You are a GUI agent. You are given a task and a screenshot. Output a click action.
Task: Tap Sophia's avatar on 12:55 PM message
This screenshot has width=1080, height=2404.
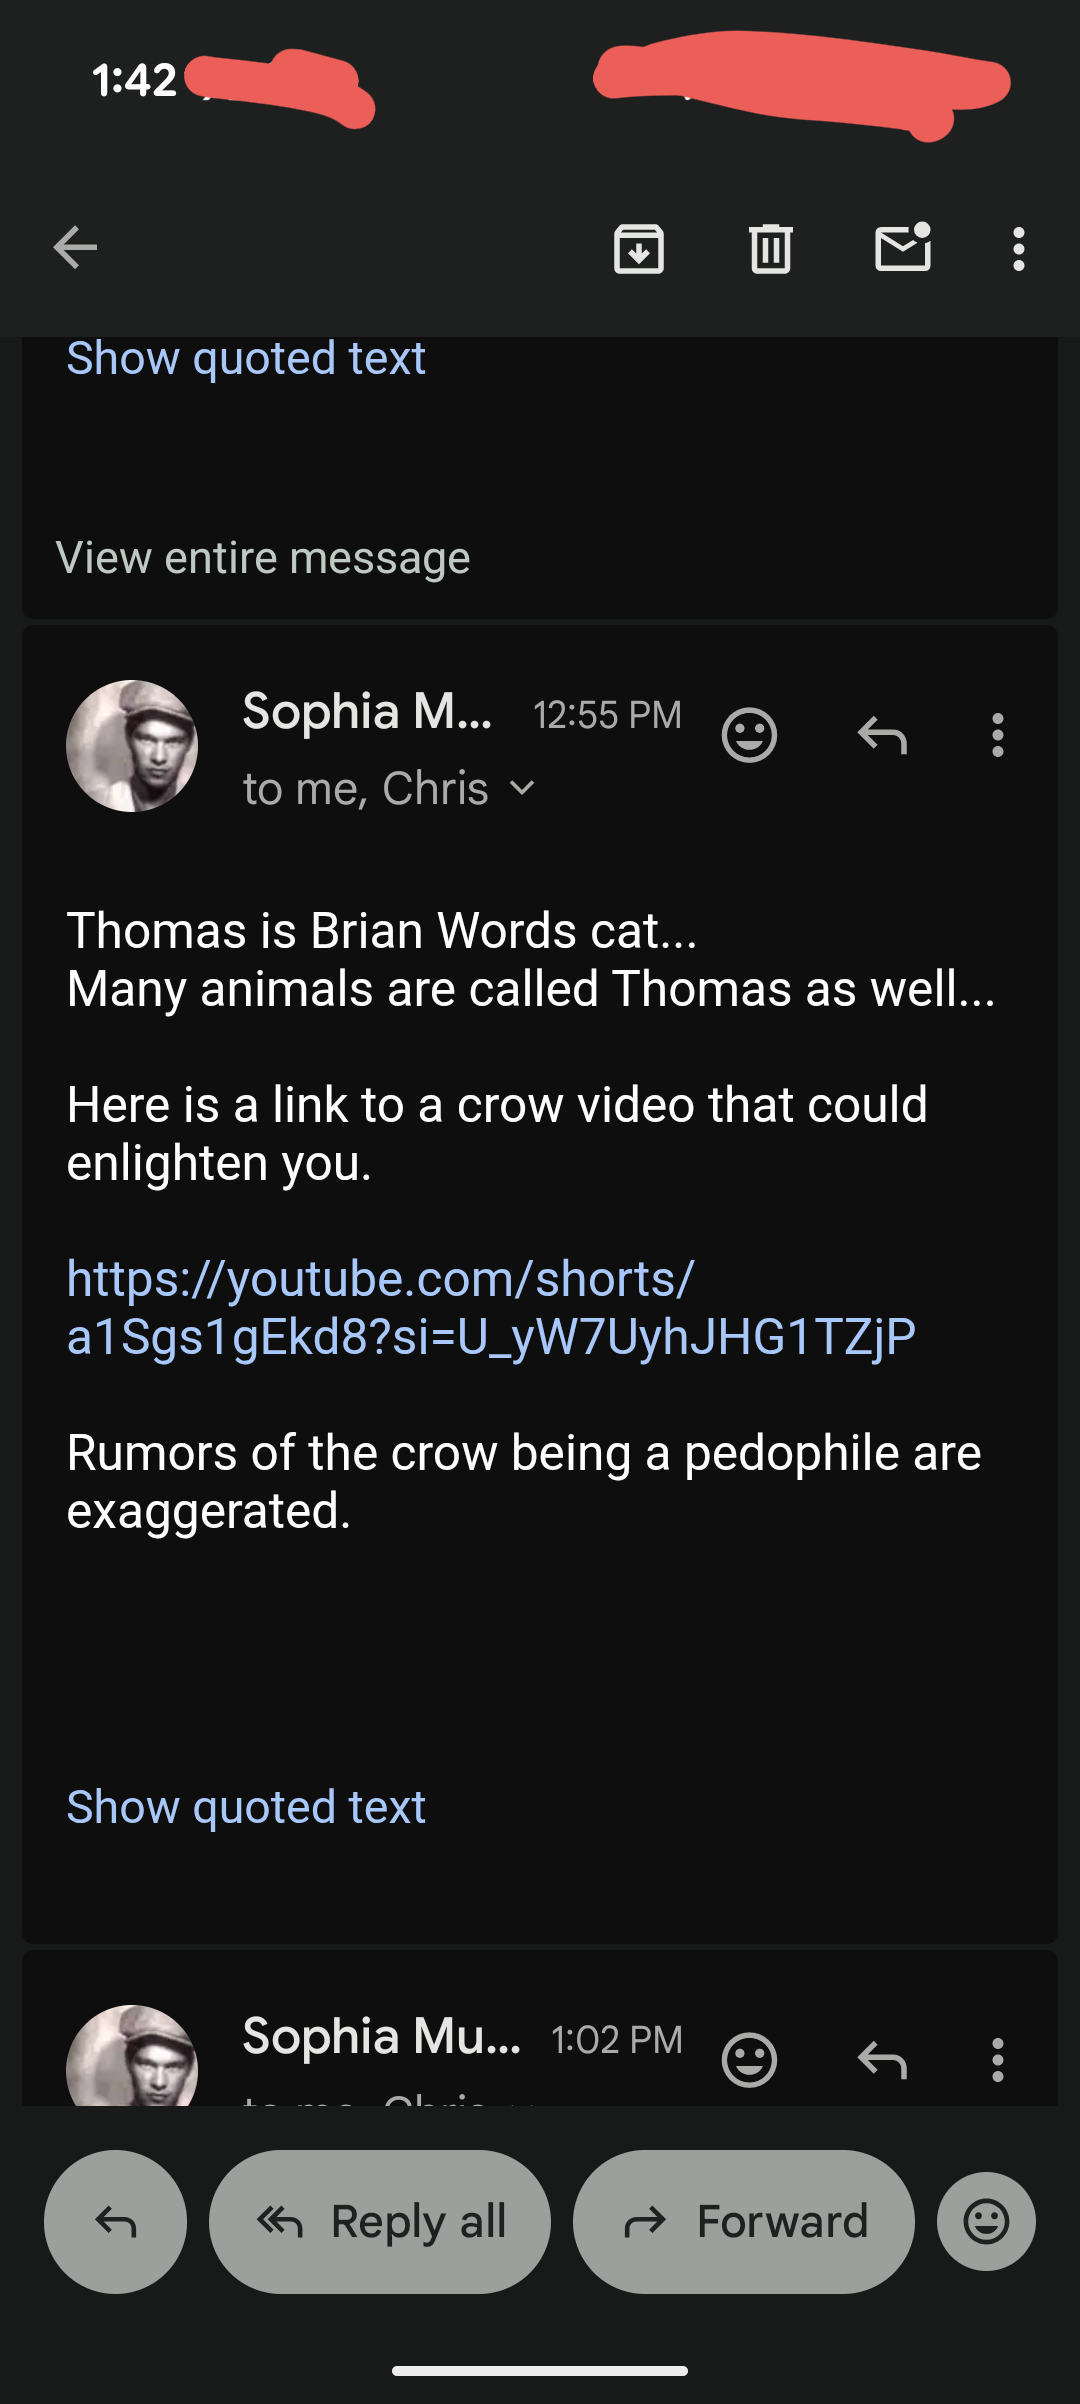pos(132,746)
